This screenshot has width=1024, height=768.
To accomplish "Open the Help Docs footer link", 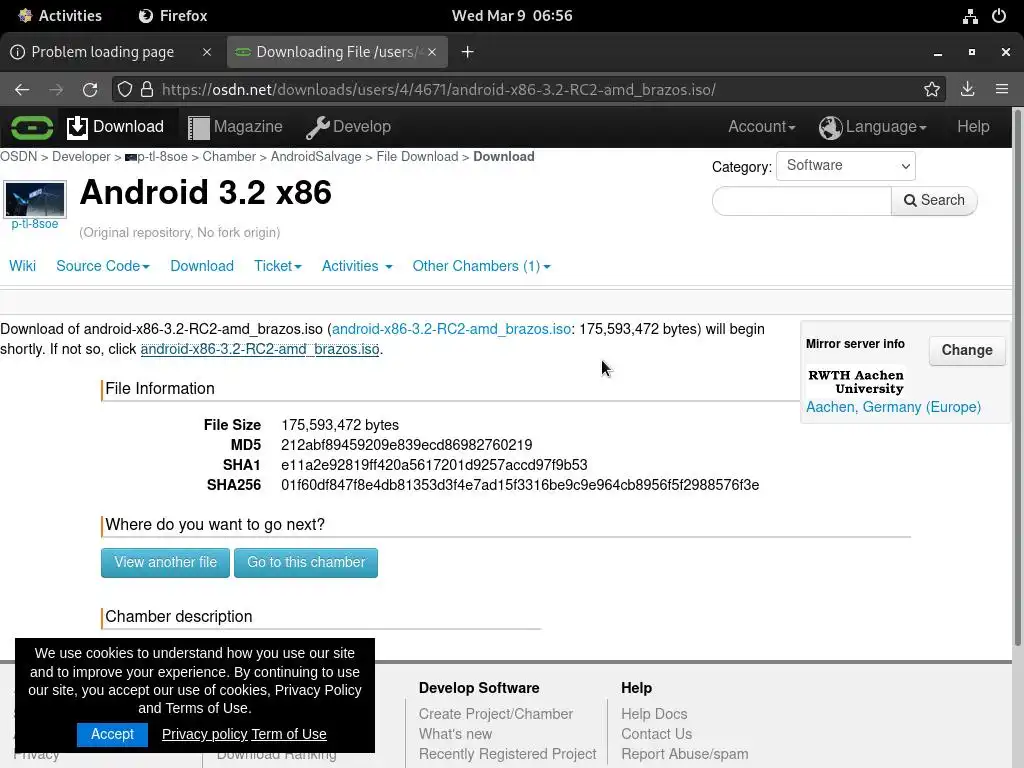I will pyautogui.click(x=654, y=714).
